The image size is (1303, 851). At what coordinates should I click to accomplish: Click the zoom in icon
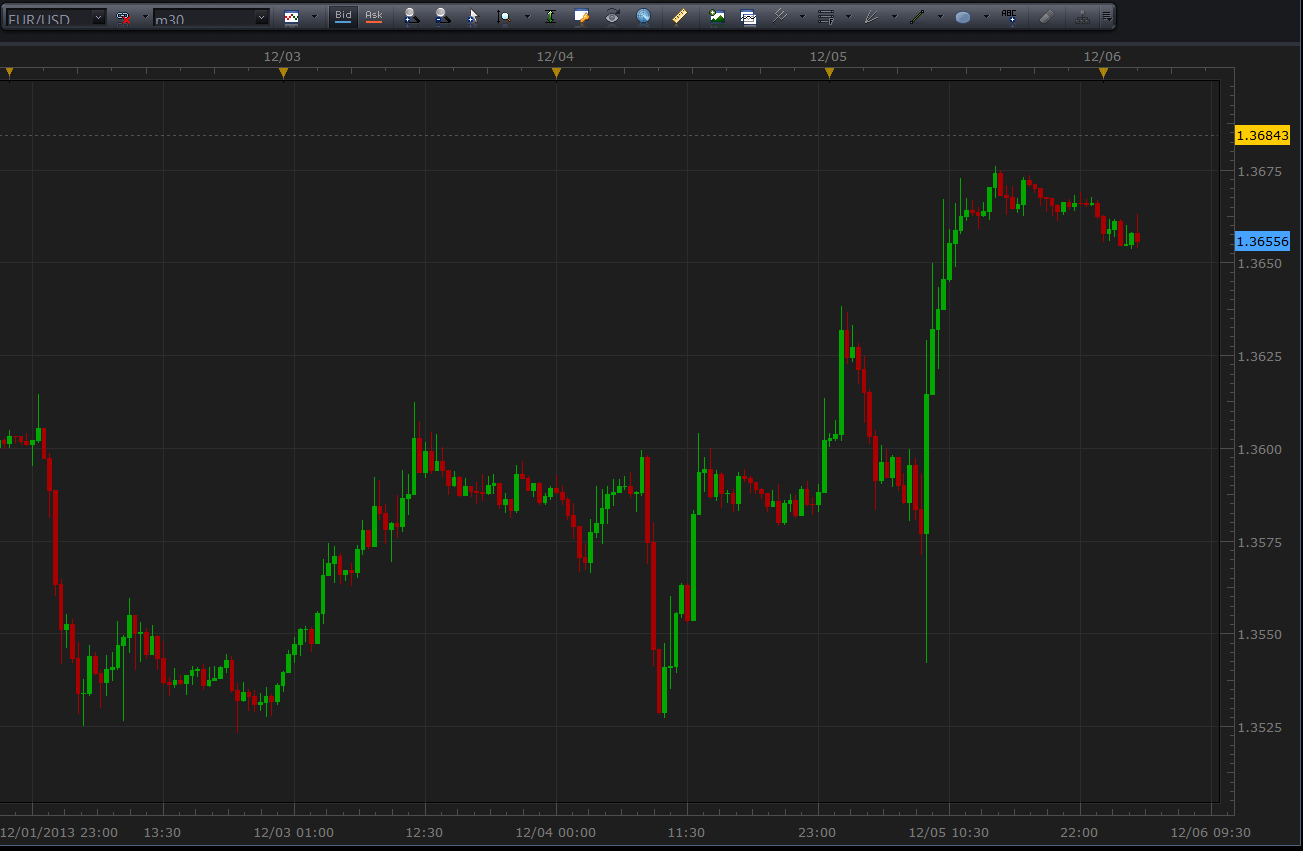point(411,16)
